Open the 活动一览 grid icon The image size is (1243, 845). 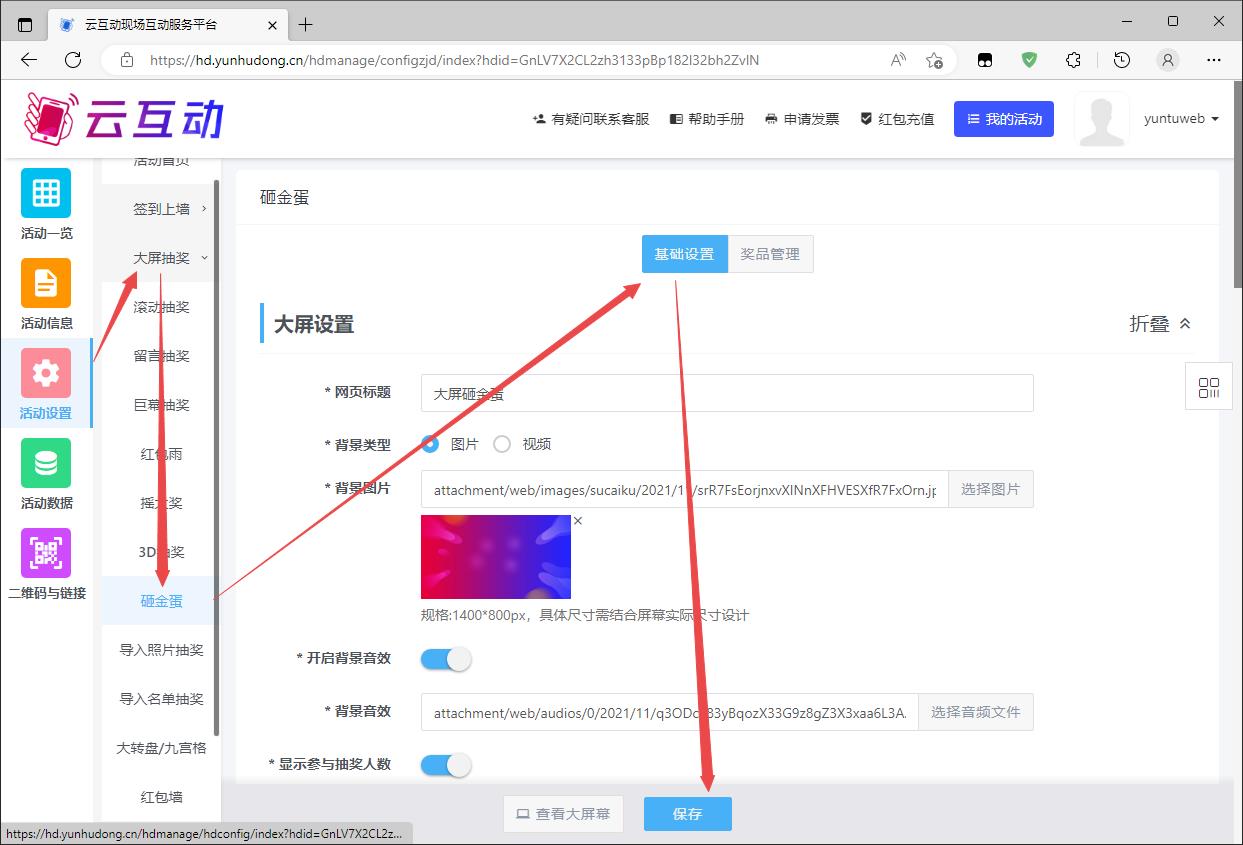[x=46, y=193]
